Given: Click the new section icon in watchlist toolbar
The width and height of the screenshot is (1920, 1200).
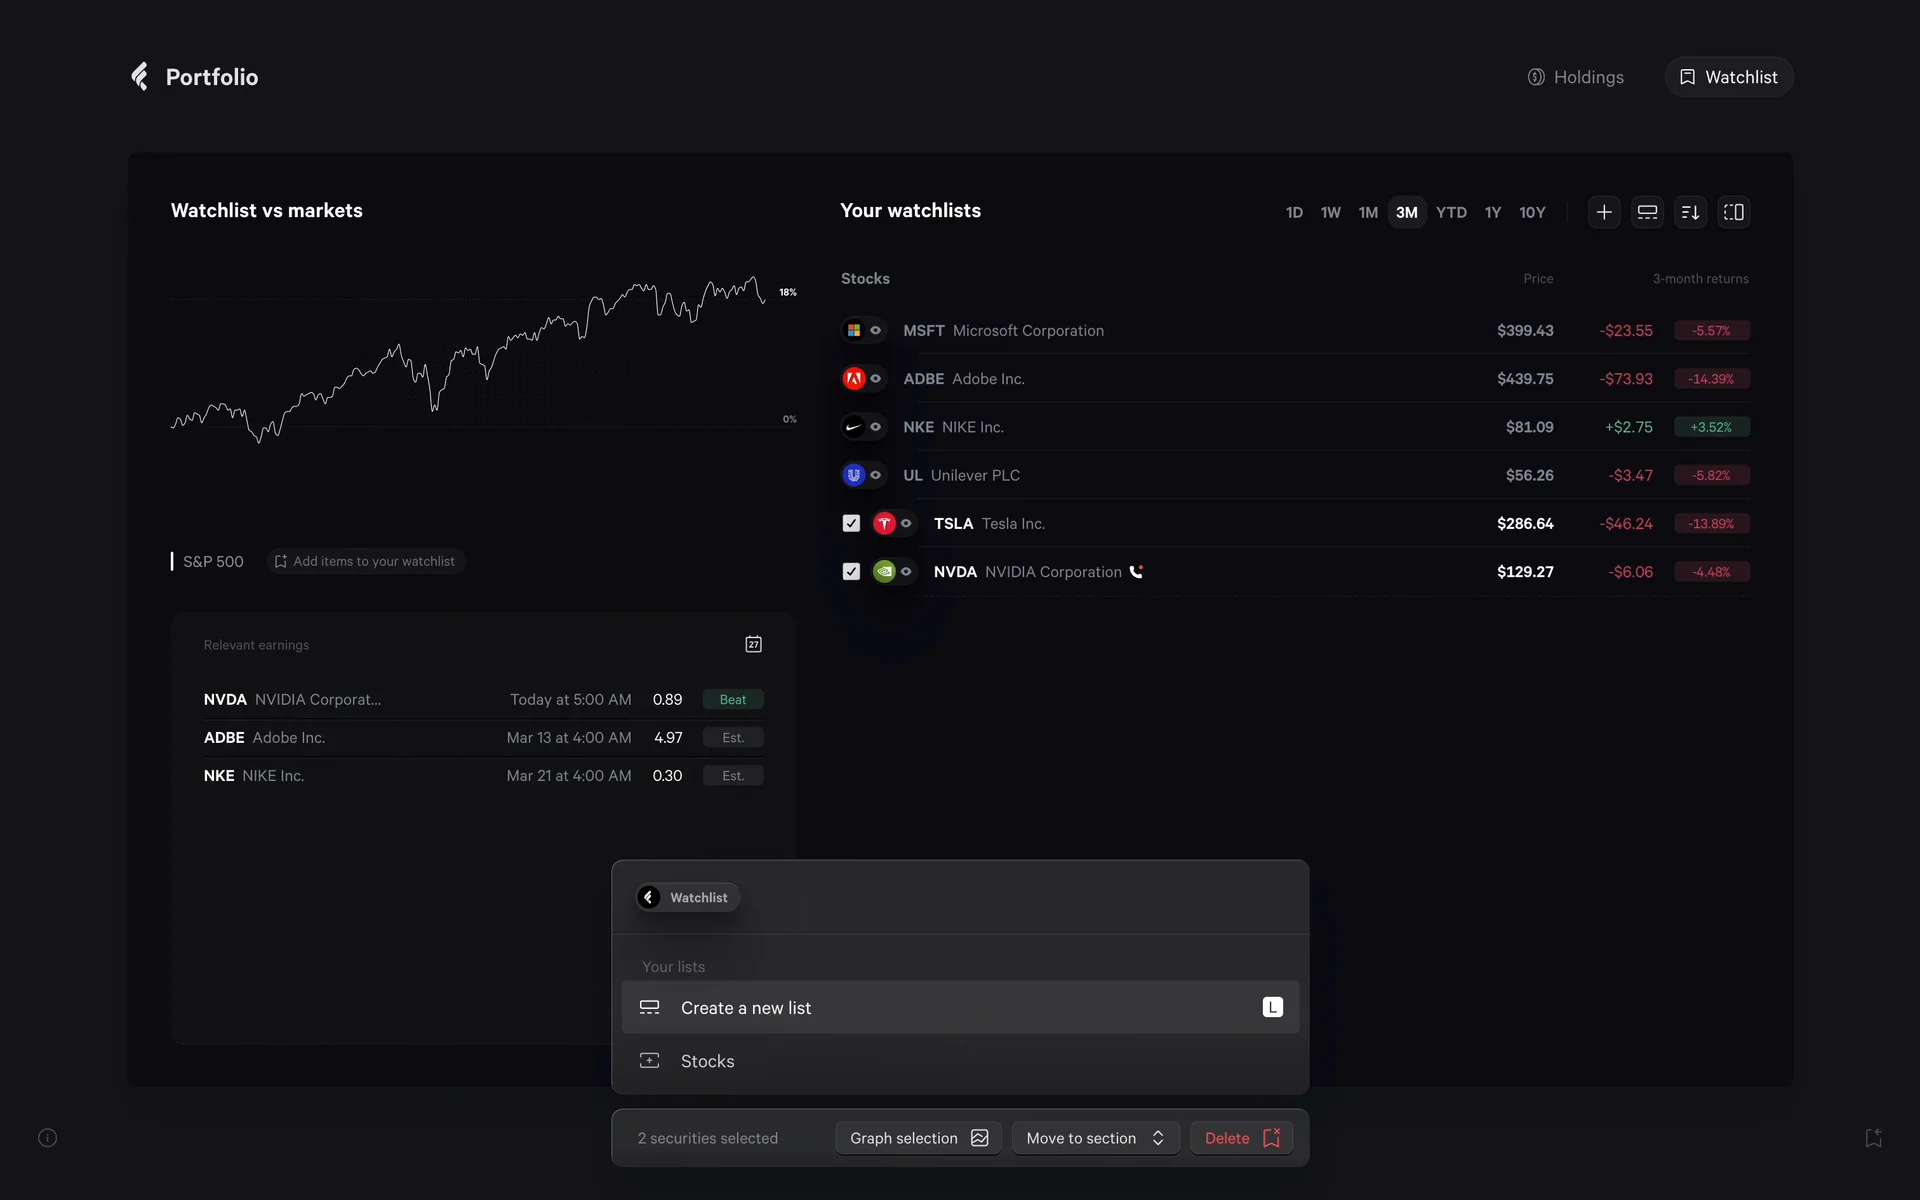Looking at the screenshot, I should click(x=1647, y=212).
